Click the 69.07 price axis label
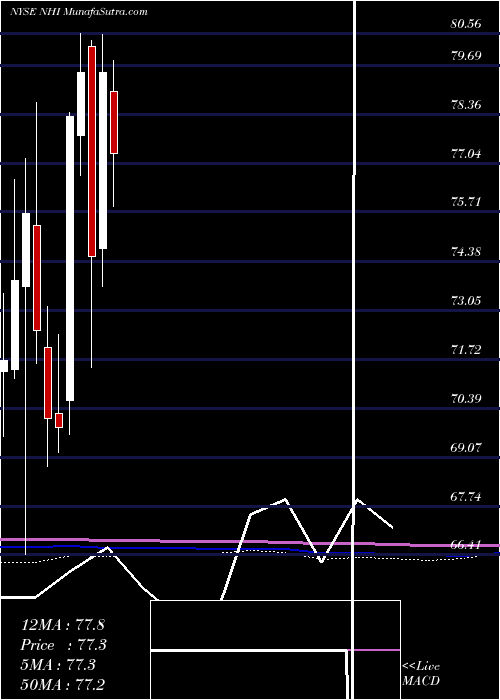The image size is (500, 700). [466, 447]
